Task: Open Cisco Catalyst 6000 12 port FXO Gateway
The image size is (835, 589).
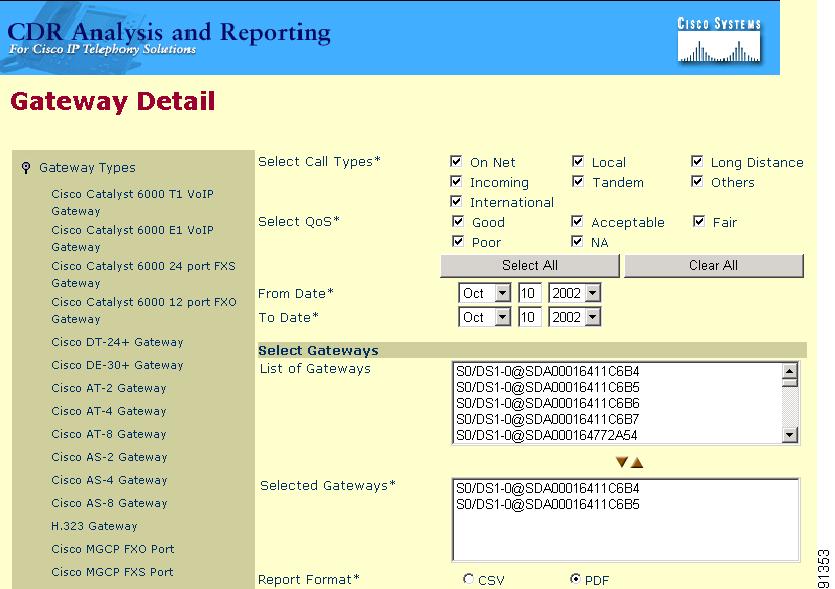Action: tap(144, 310)
